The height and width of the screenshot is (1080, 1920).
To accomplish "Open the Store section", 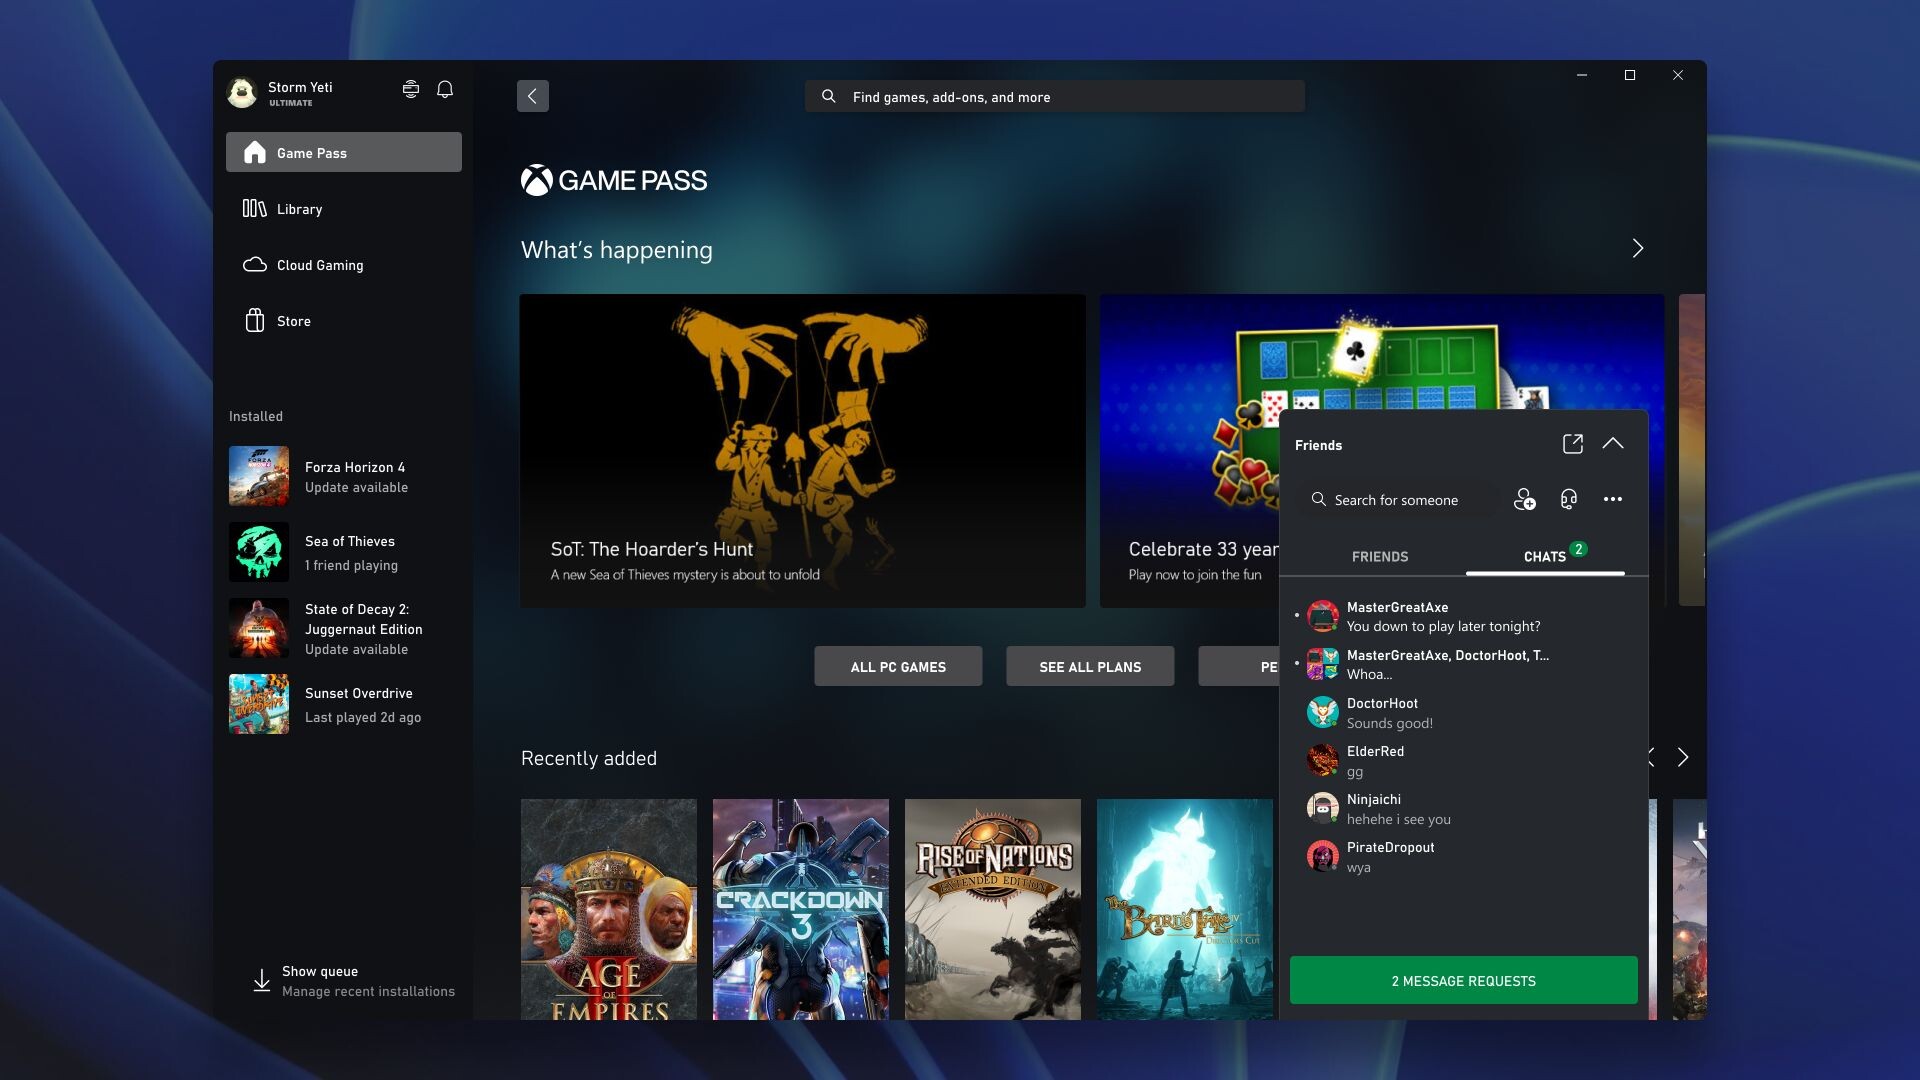I will tap(293, 320).
